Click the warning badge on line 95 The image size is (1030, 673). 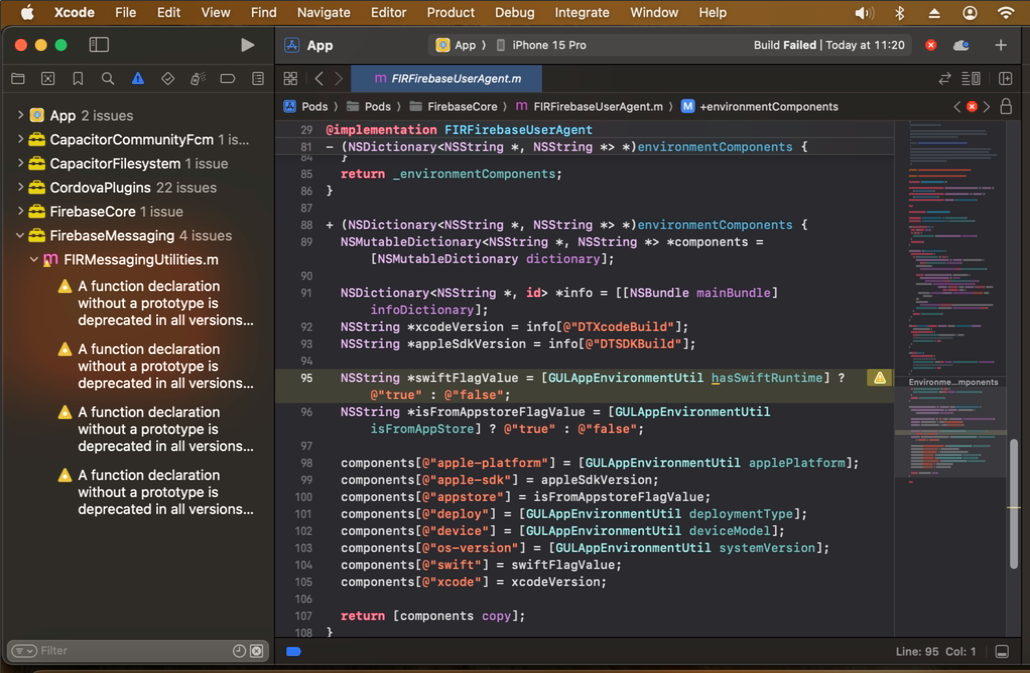[880, 378]
